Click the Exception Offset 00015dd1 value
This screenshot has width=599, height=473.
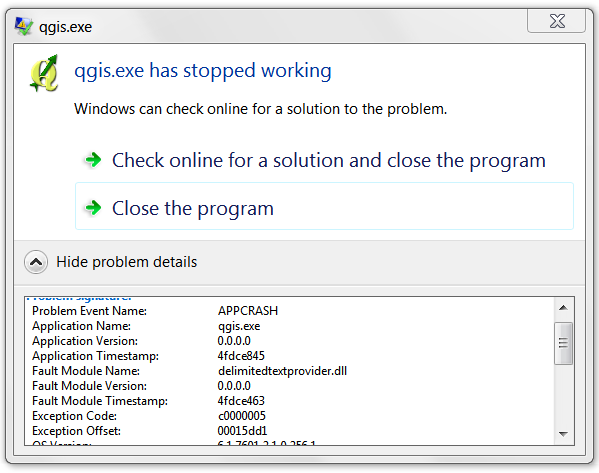(242, 431)
